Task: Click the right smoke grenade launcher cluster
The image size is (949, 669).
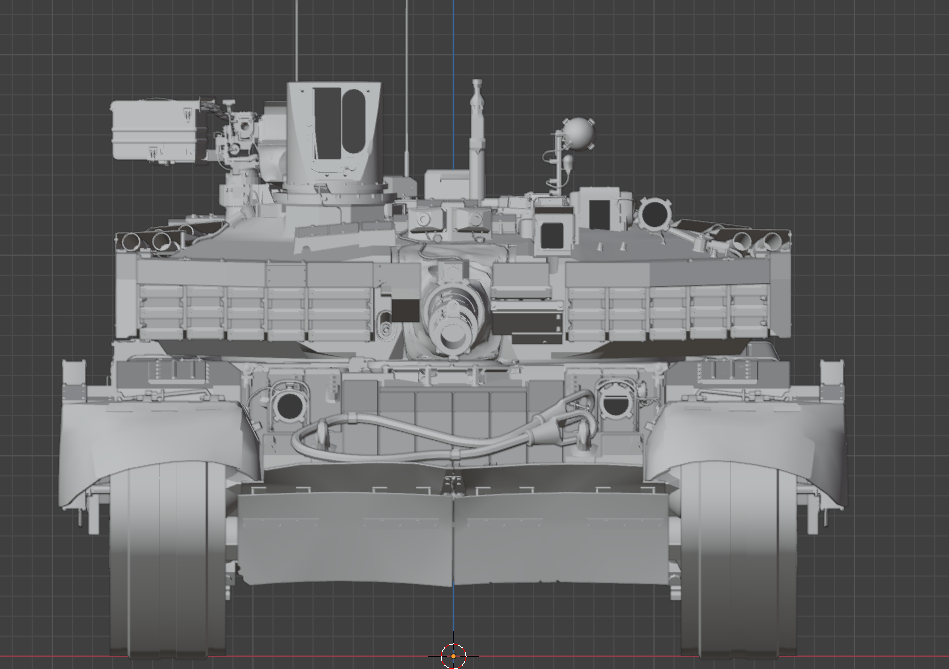Action: (748, 241)
